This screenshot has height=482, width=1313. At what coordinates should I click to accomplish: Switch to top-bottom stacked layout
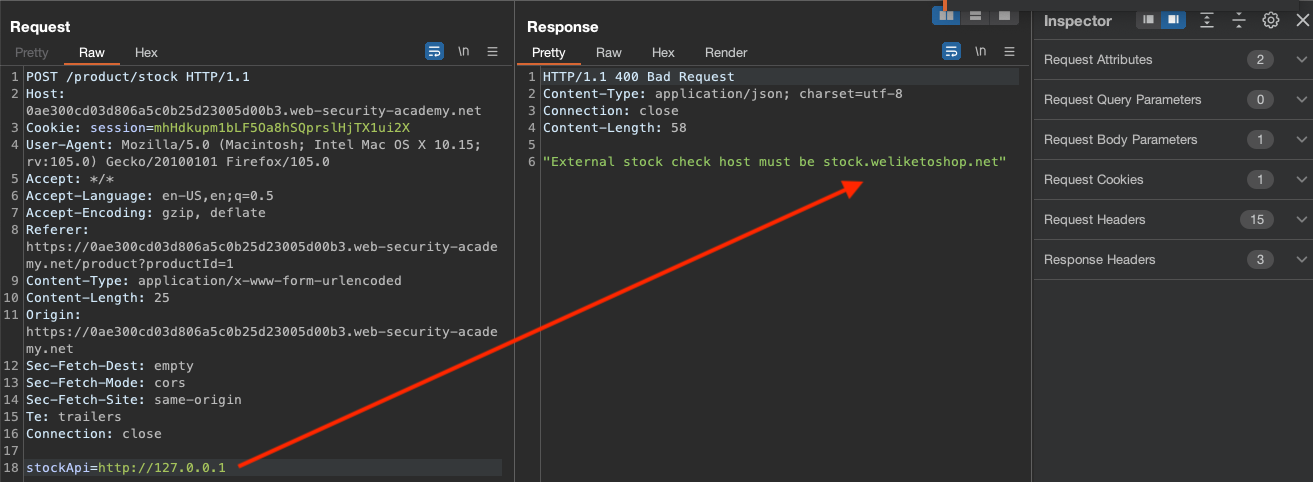tap(974, 15)
